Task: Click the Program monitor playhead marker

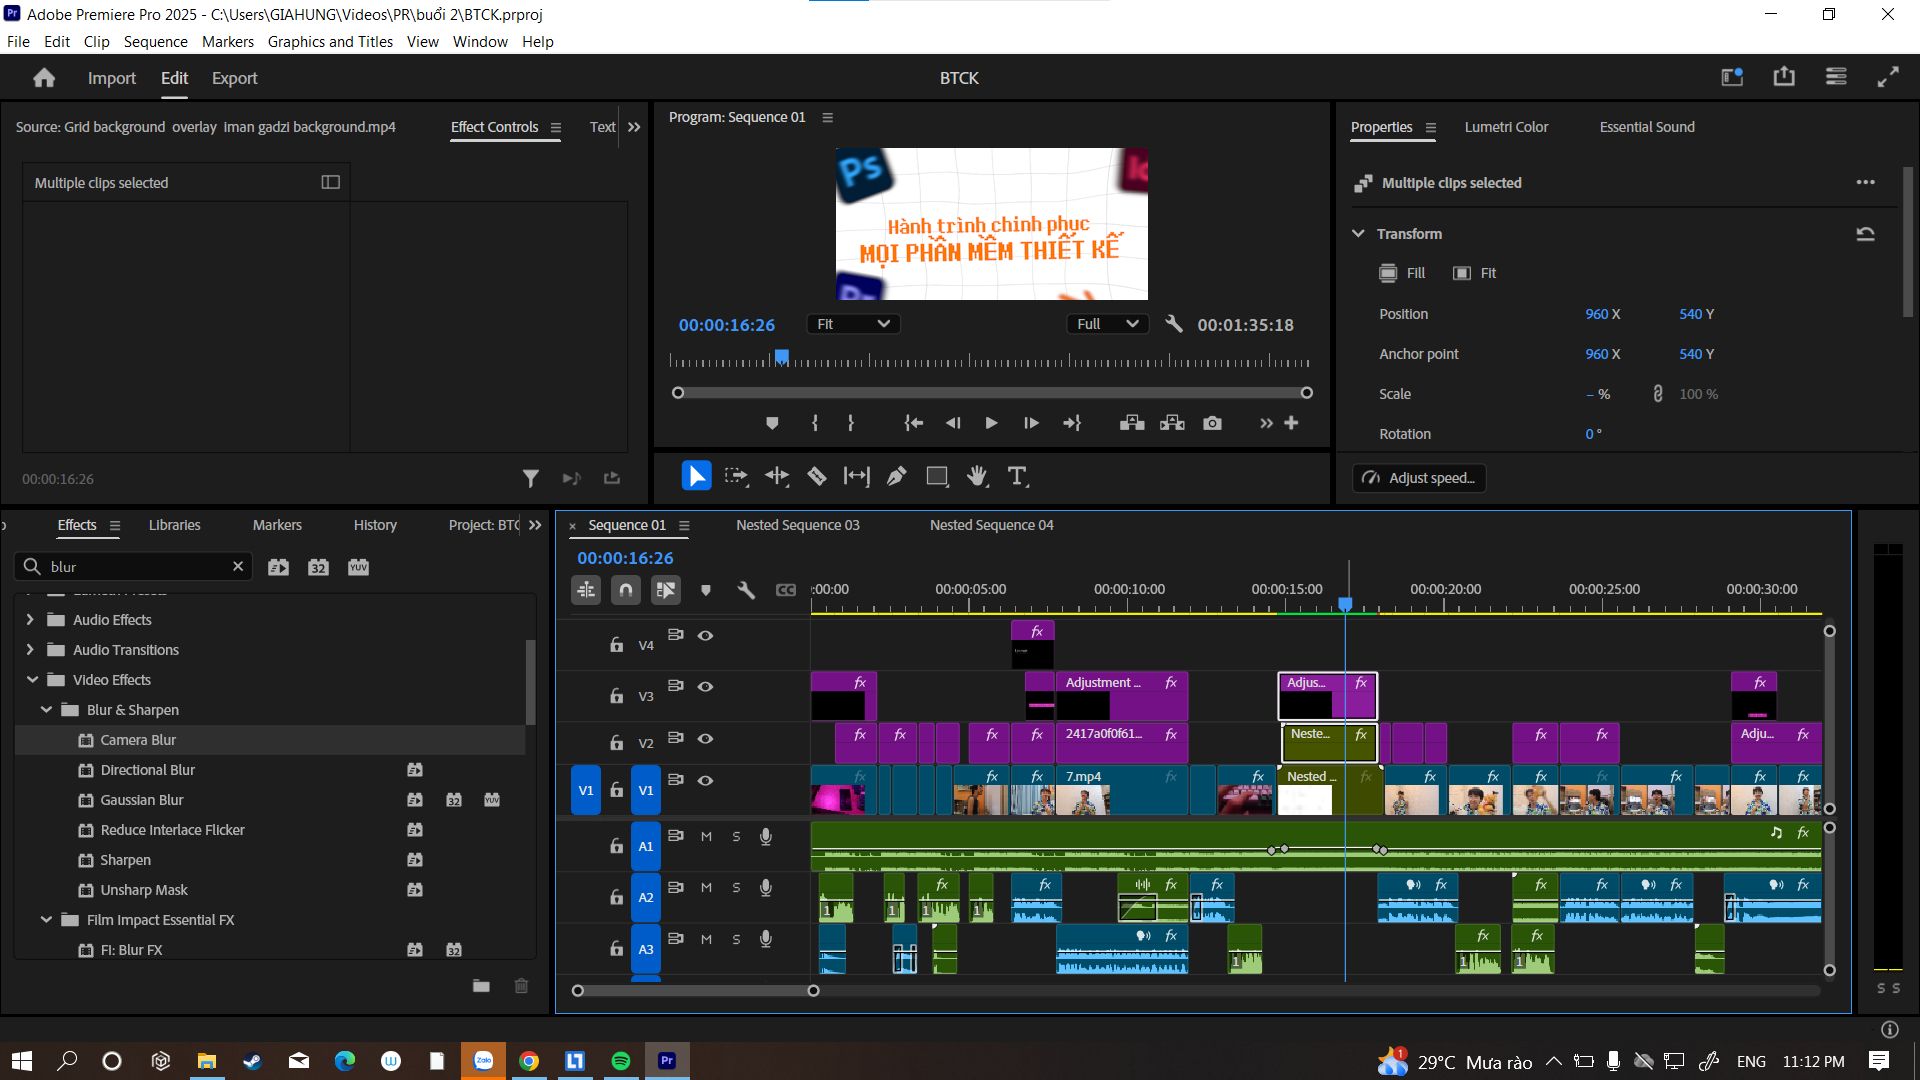Action: (782, 356)
